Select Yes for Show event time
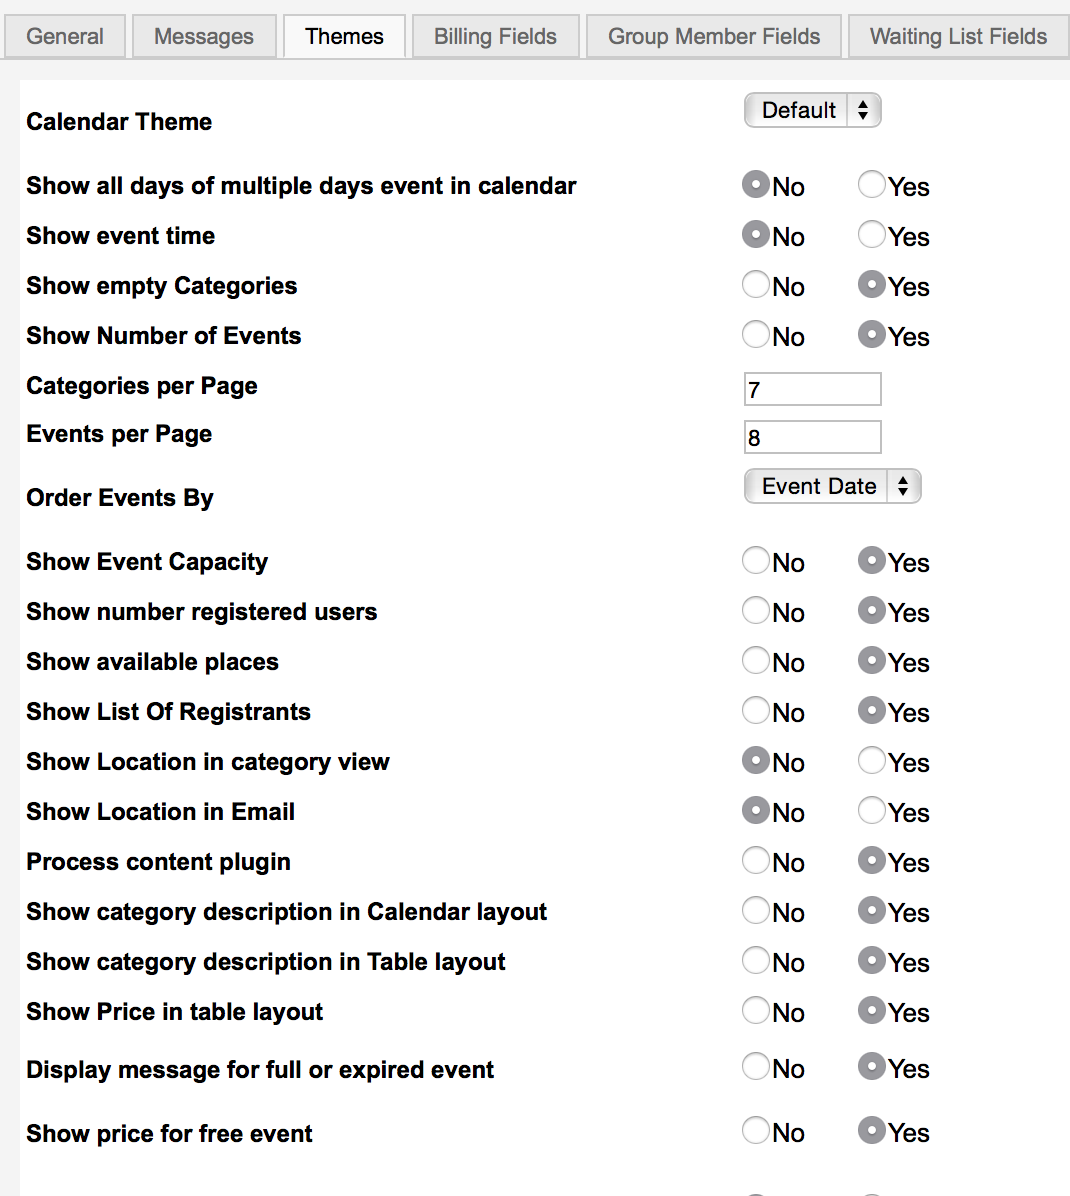Viewport: 1070px width, 1196px height. pyautogui.click(x=872, y=234)
